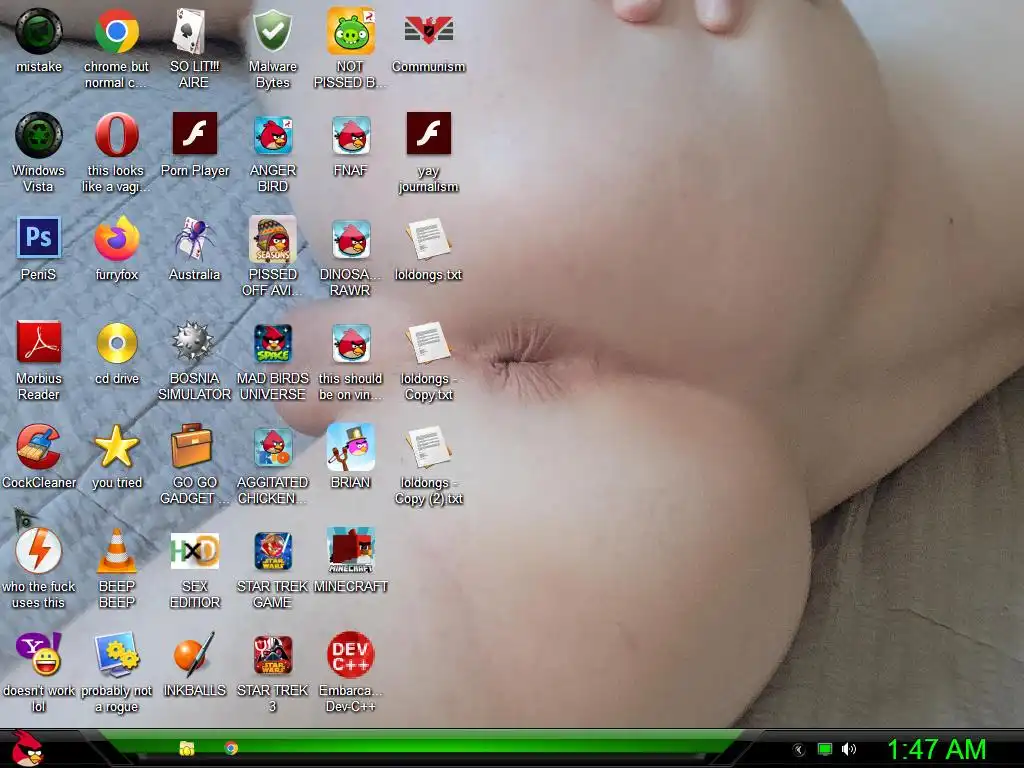Screen dimensions: 1024x768
Task: Open the Angry Bird Start button on the taskbar
Action: coord(27,748)
